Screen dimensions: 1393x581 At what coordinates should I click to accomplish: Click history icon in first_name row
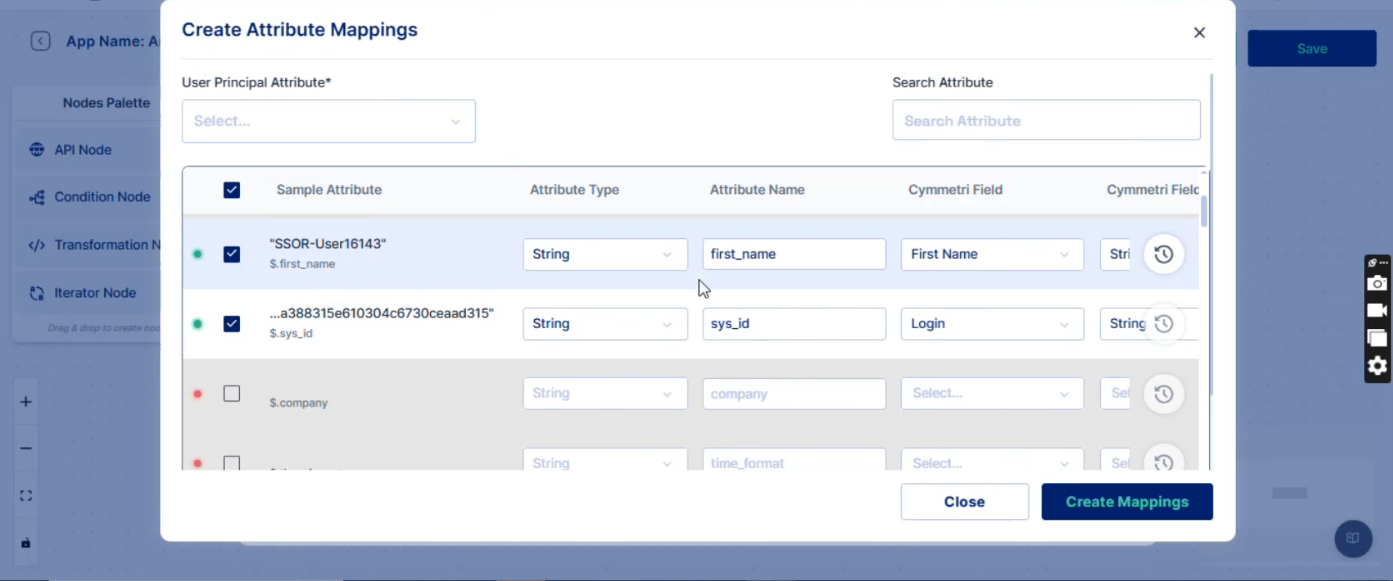click(1163, 254)
